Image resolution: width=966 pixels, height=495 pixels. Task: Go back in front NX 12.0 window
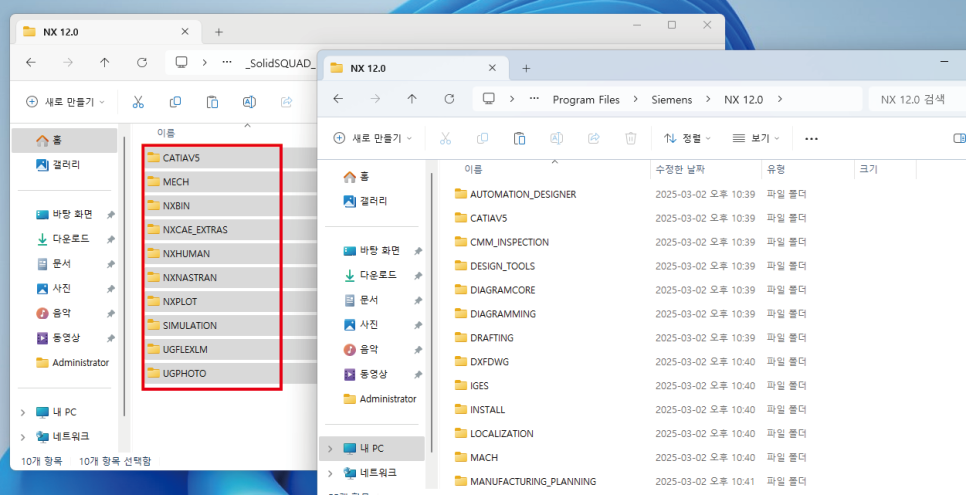coord(338,99)
